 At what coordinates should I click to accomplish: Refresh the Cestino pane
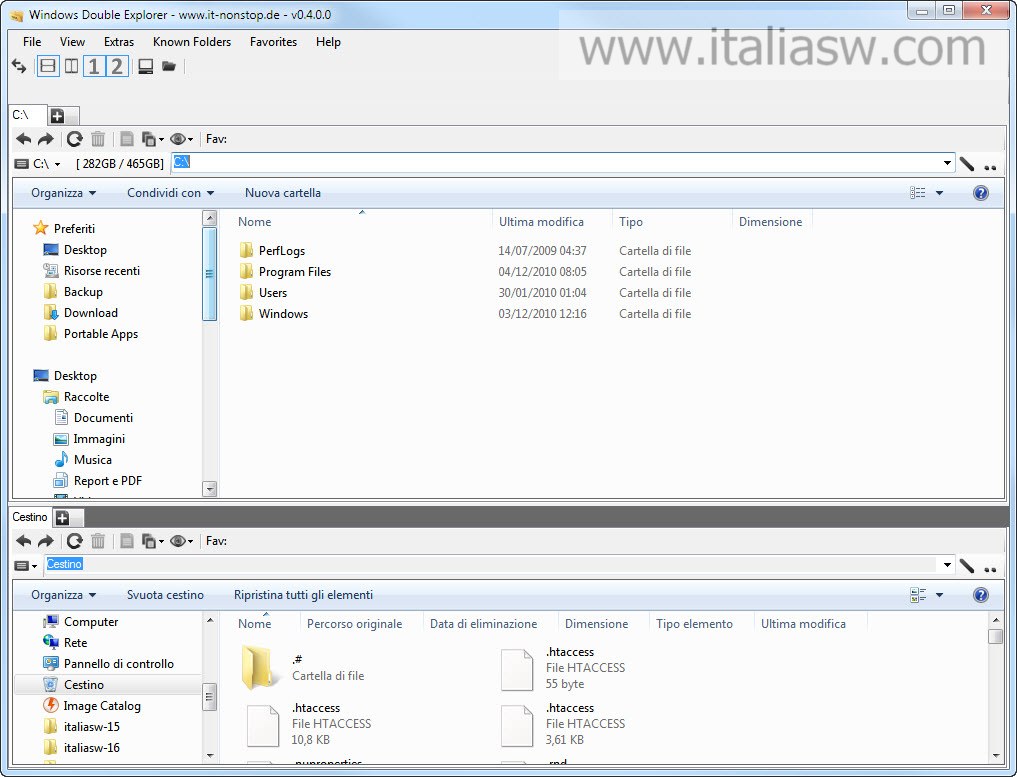coord(75,541)
